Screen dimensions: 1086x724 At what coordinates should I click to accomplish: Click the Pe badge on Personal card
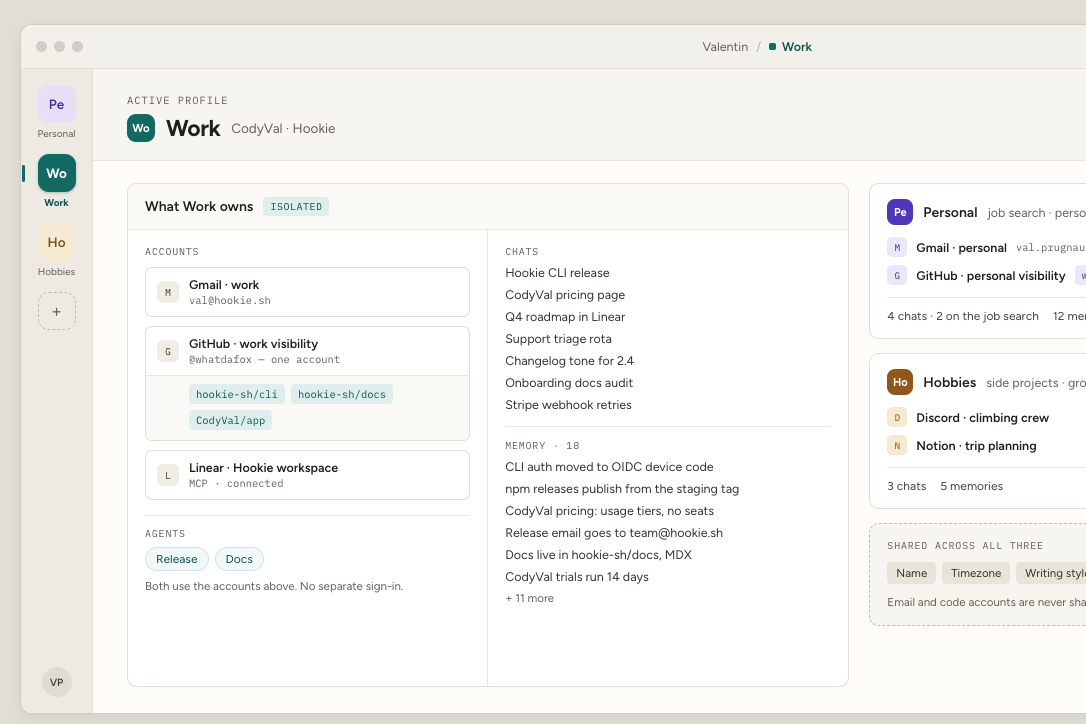point(900,212)
